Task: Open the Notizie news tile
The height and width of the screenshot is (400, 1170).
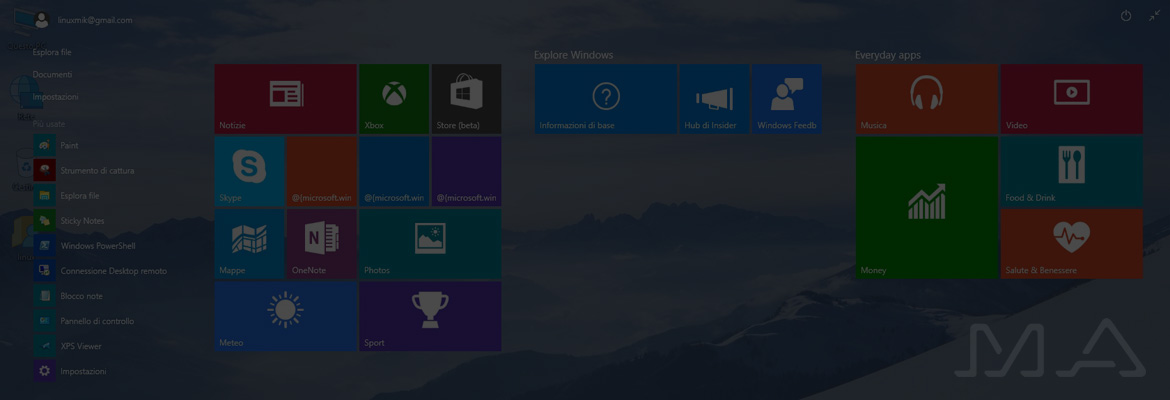Action: pos(285,99)
